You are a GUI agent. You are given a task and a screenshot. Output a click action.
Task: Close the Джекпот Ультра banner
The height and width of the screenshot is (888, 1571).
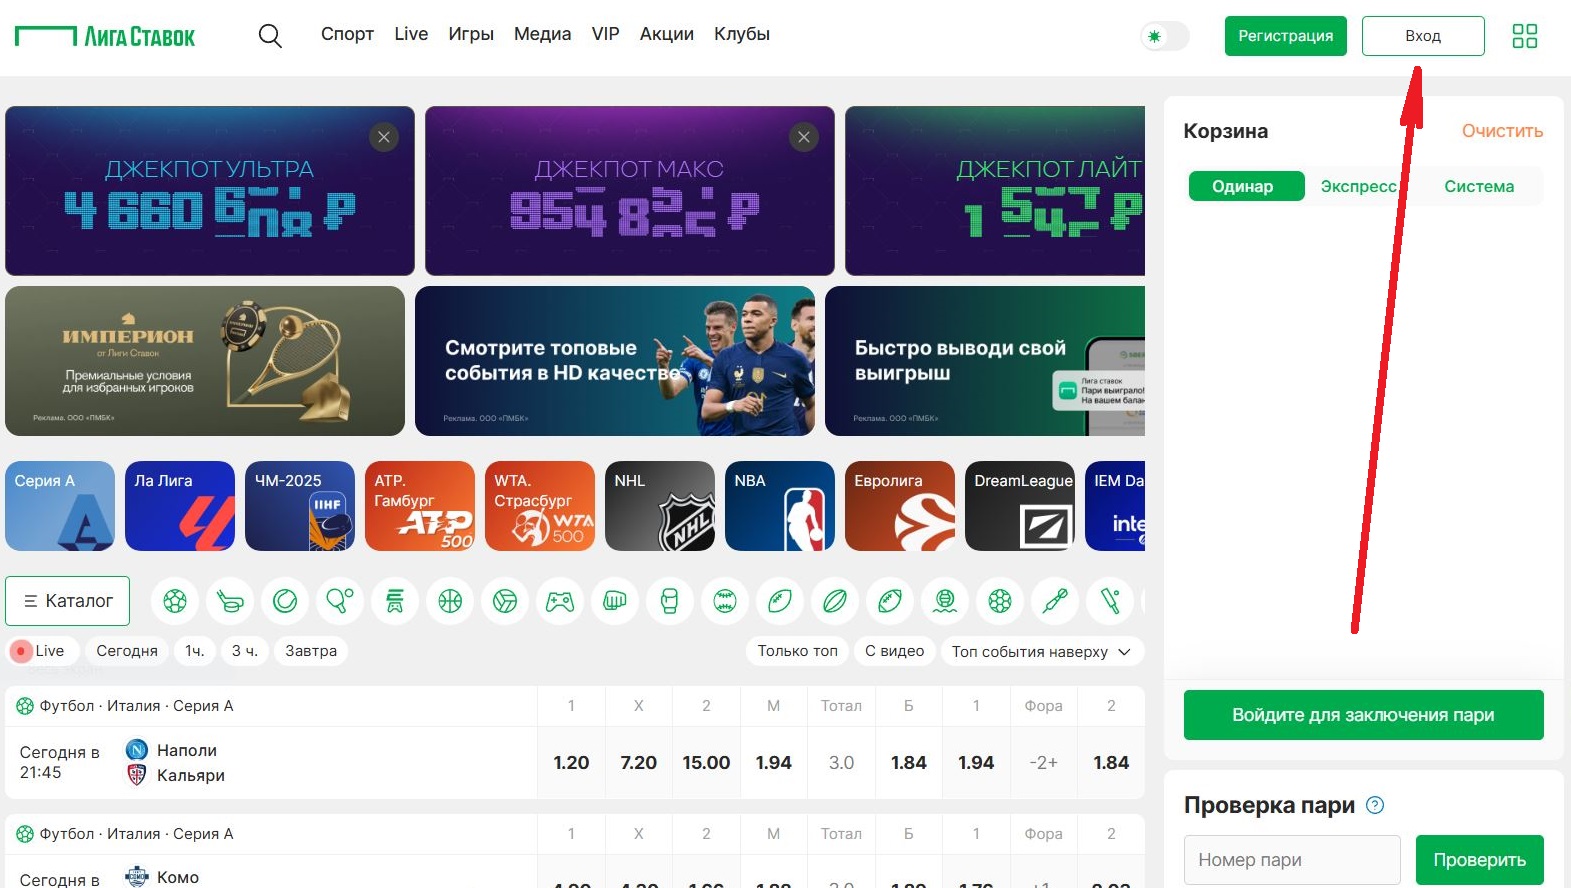point(384,137)
